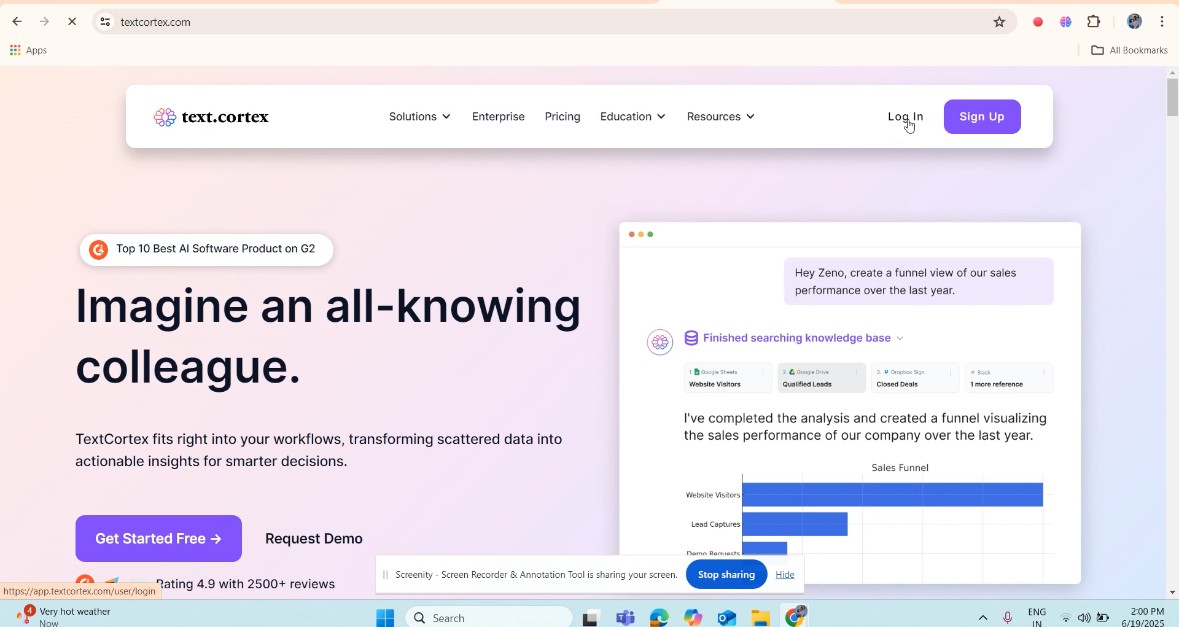Click 'Rating 4.9 with 2500+ reviews' text
1179x627 pixels.
click(x=245, y=584)
